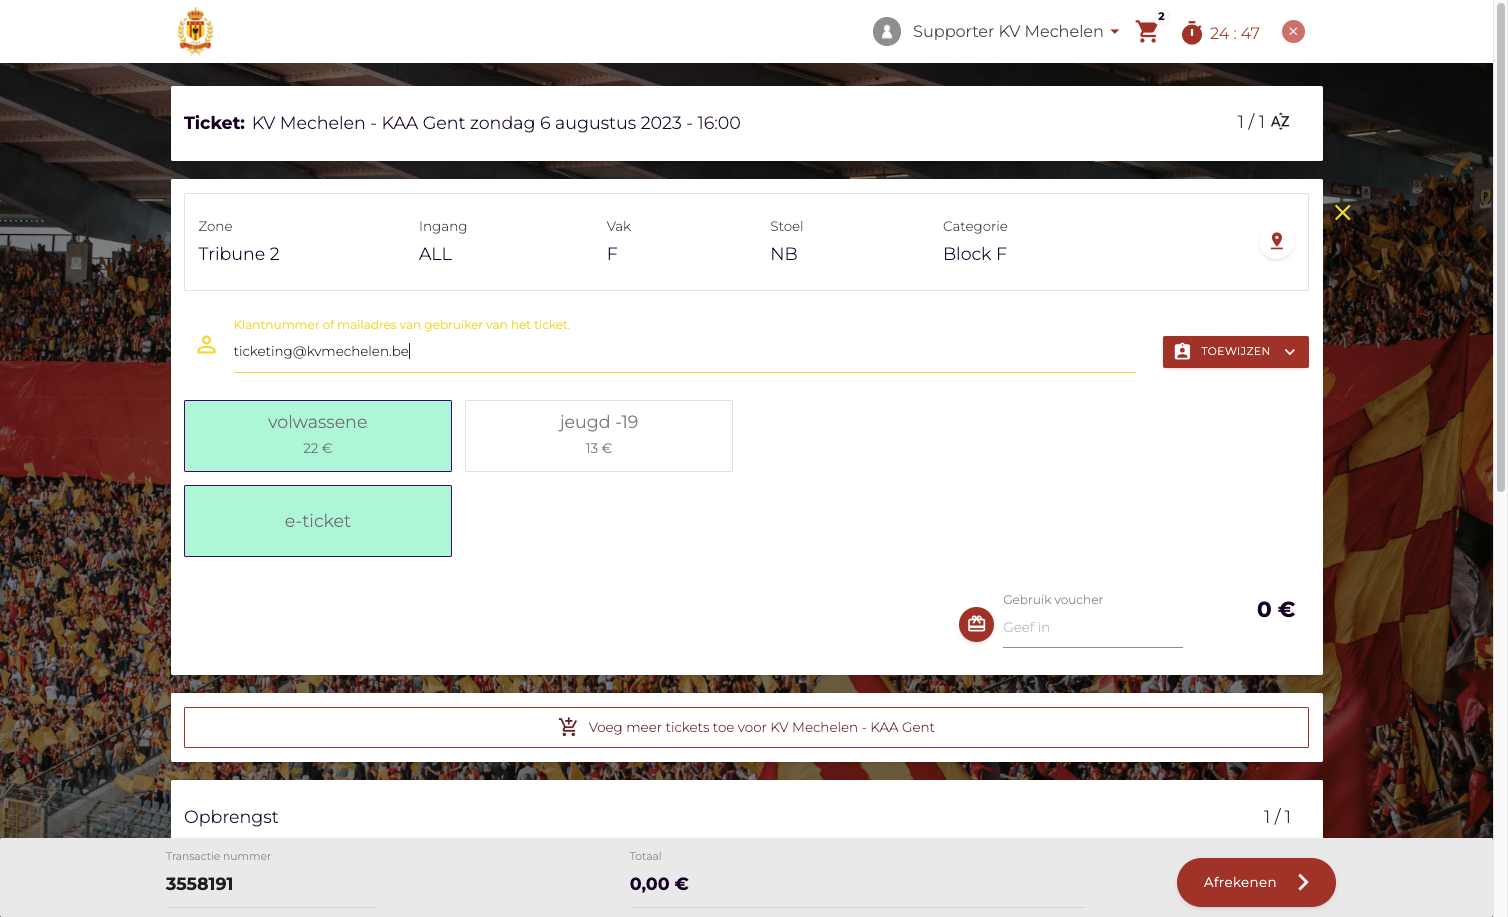
Task: Click the timer value 24 : 47
Action: tap(1235, 33)
